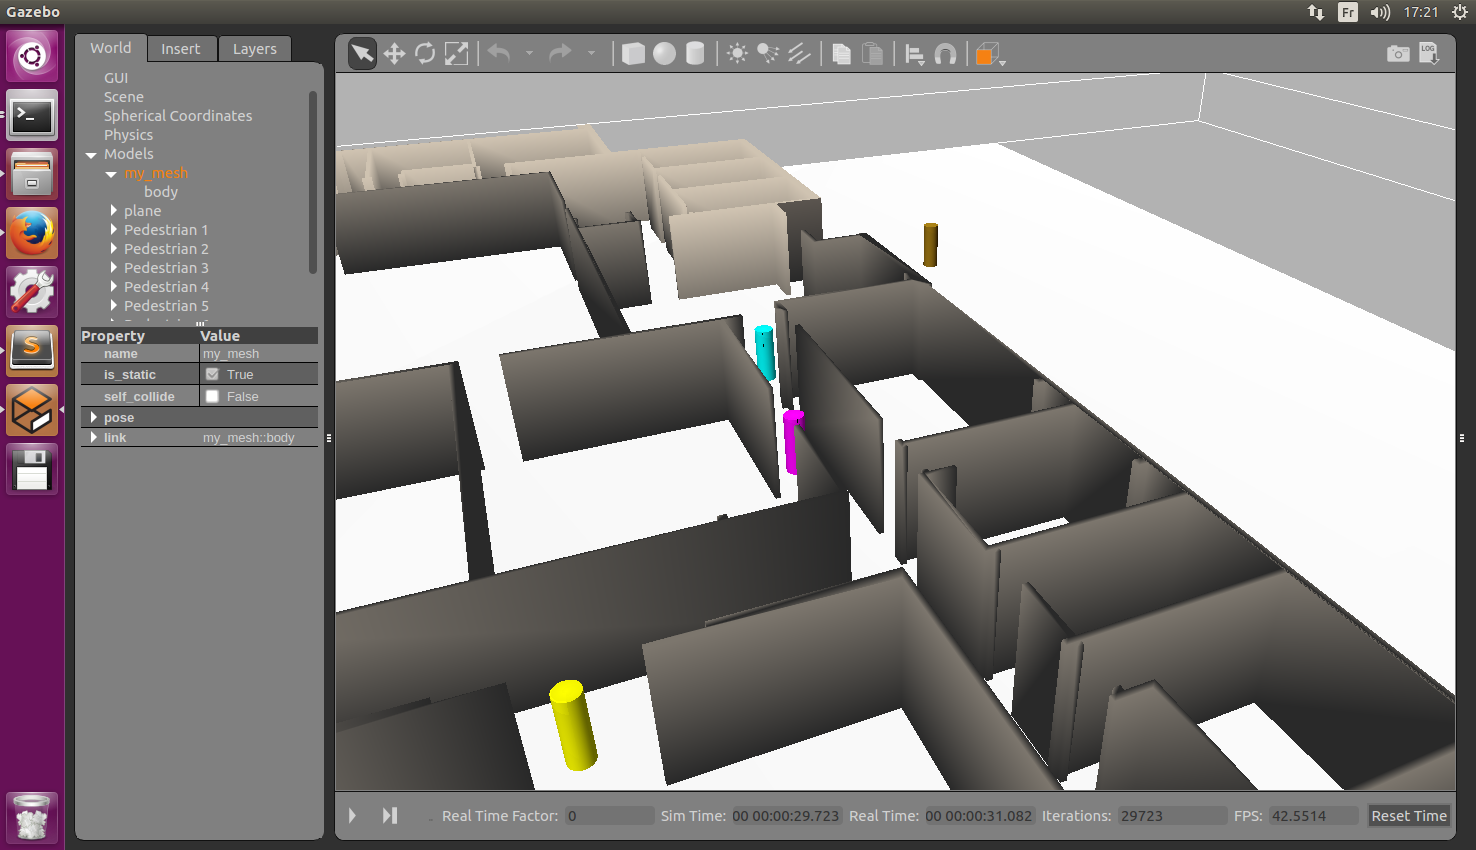Switch to the Insert tab
The height and width of the screenshot is (850, 1476).
180,49
